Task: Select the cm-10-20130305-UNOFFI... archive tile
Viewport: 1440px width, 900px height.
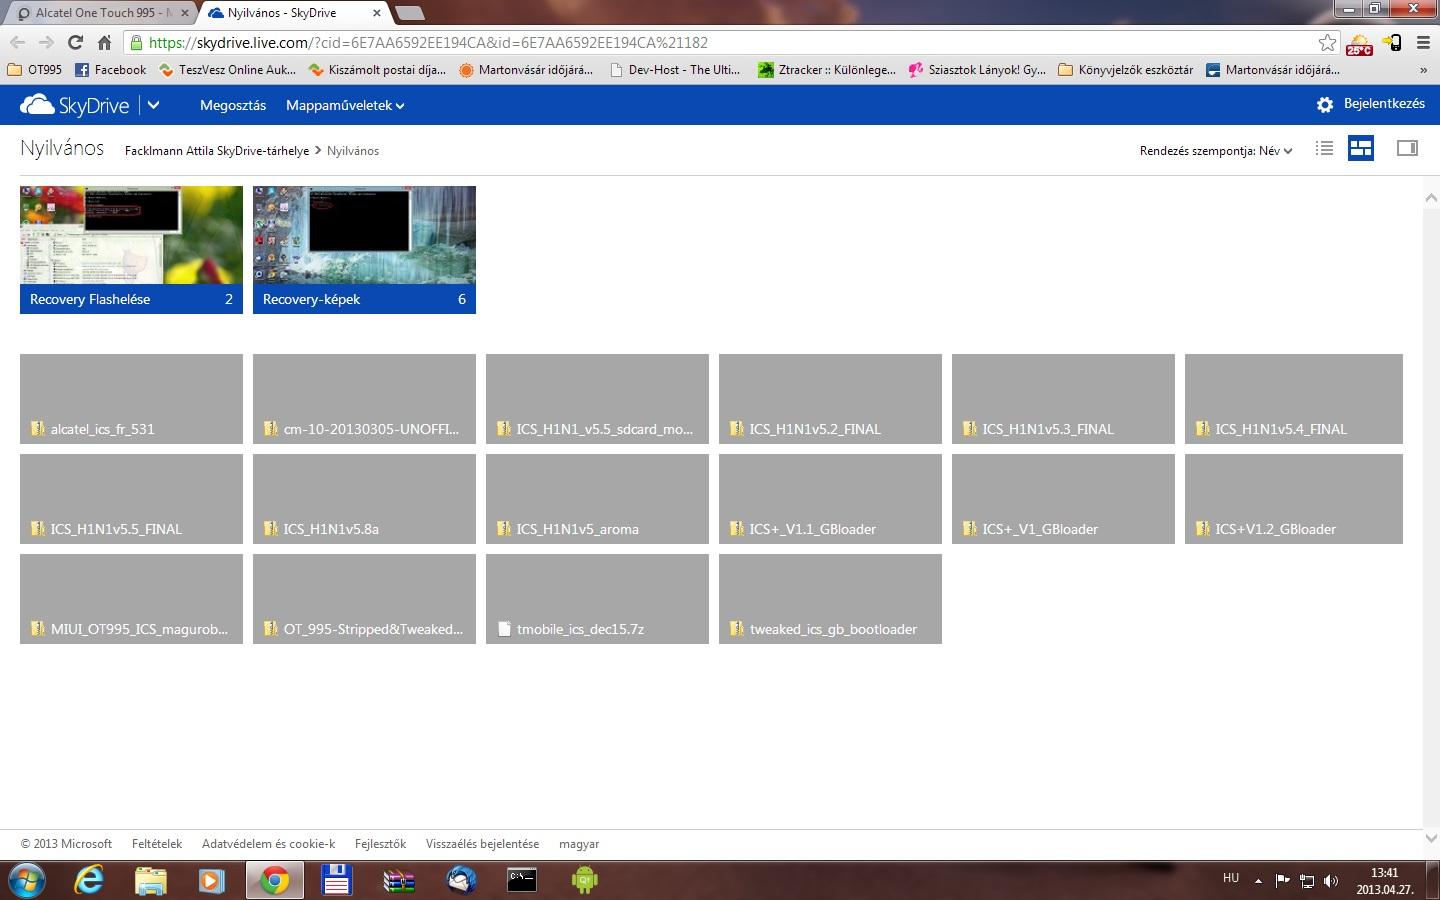Action: (x=364, y=399)
